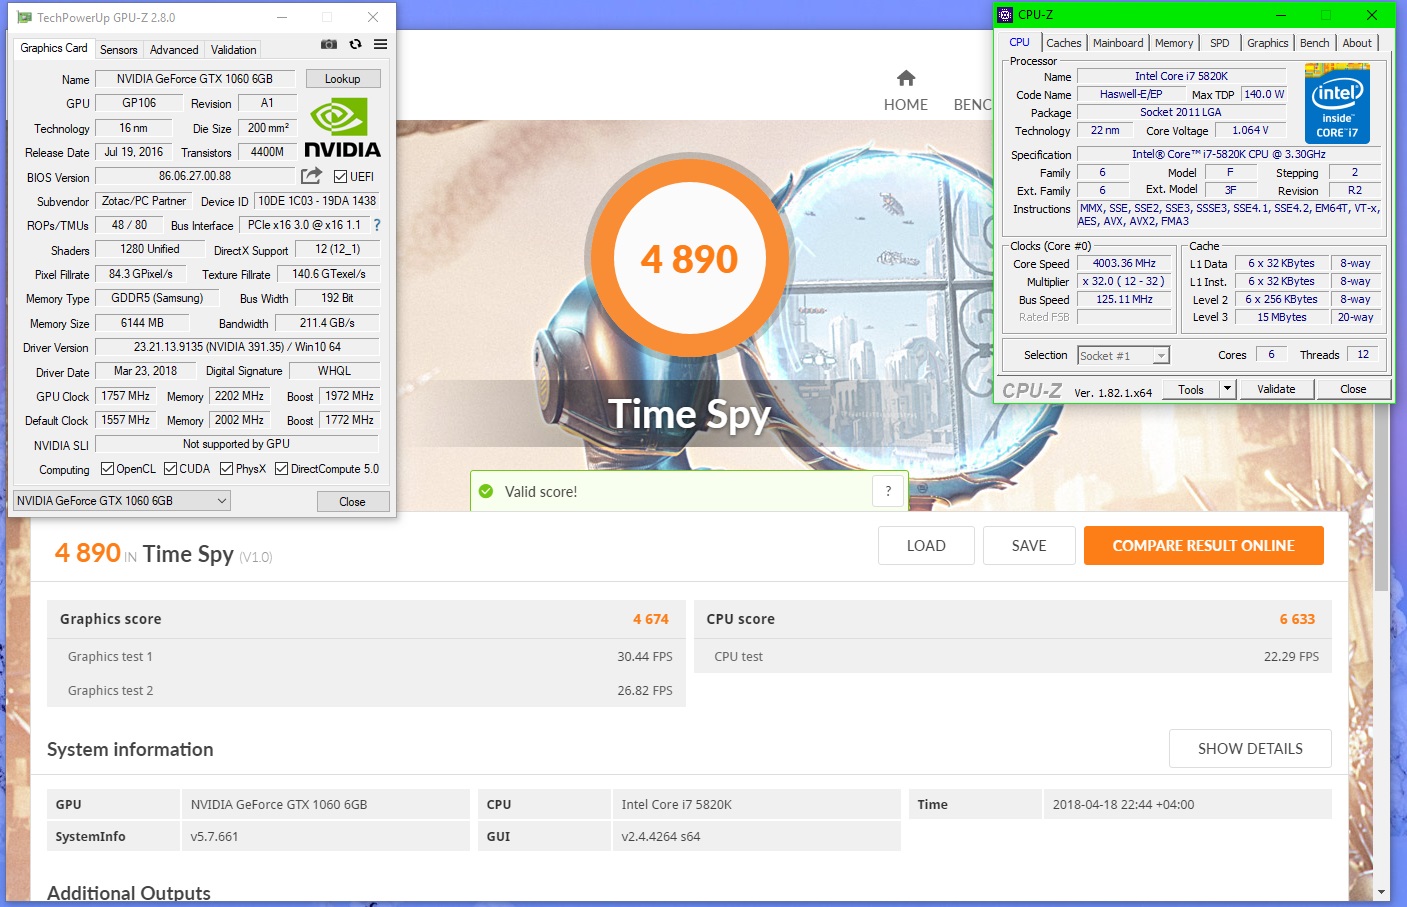1407x907 pixels.
Task: Click the GPU-Z refresh arrows icon
Action: 355,44
